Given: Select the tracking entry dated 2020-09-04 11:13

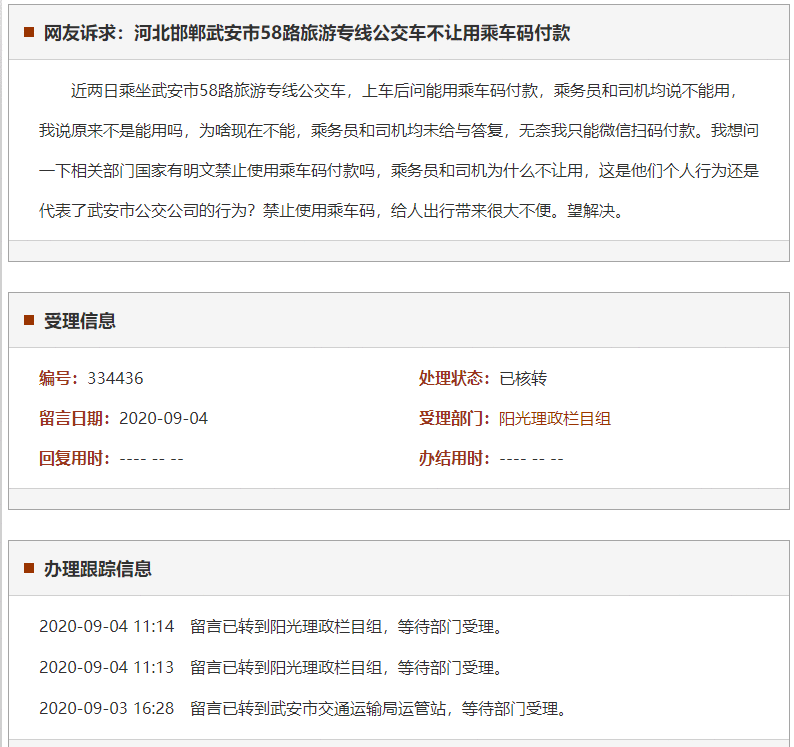Looking at the screenshot, I should (271, 667).
